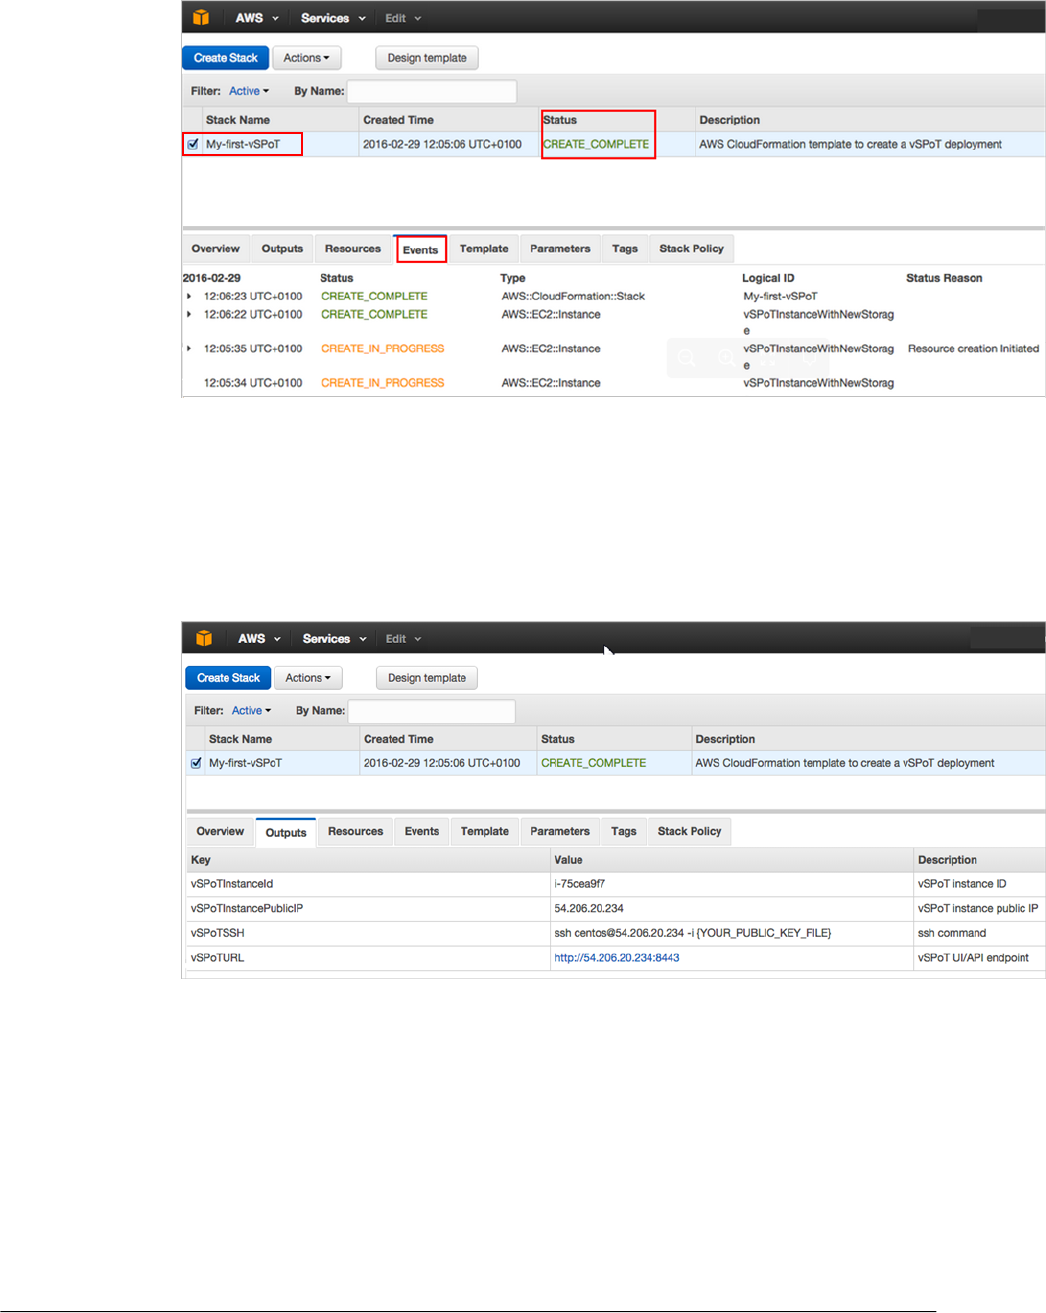Open AWS dropdown in top console header
The image size is (1046, 1313).
pyautogui.click(x=257, y=18)
